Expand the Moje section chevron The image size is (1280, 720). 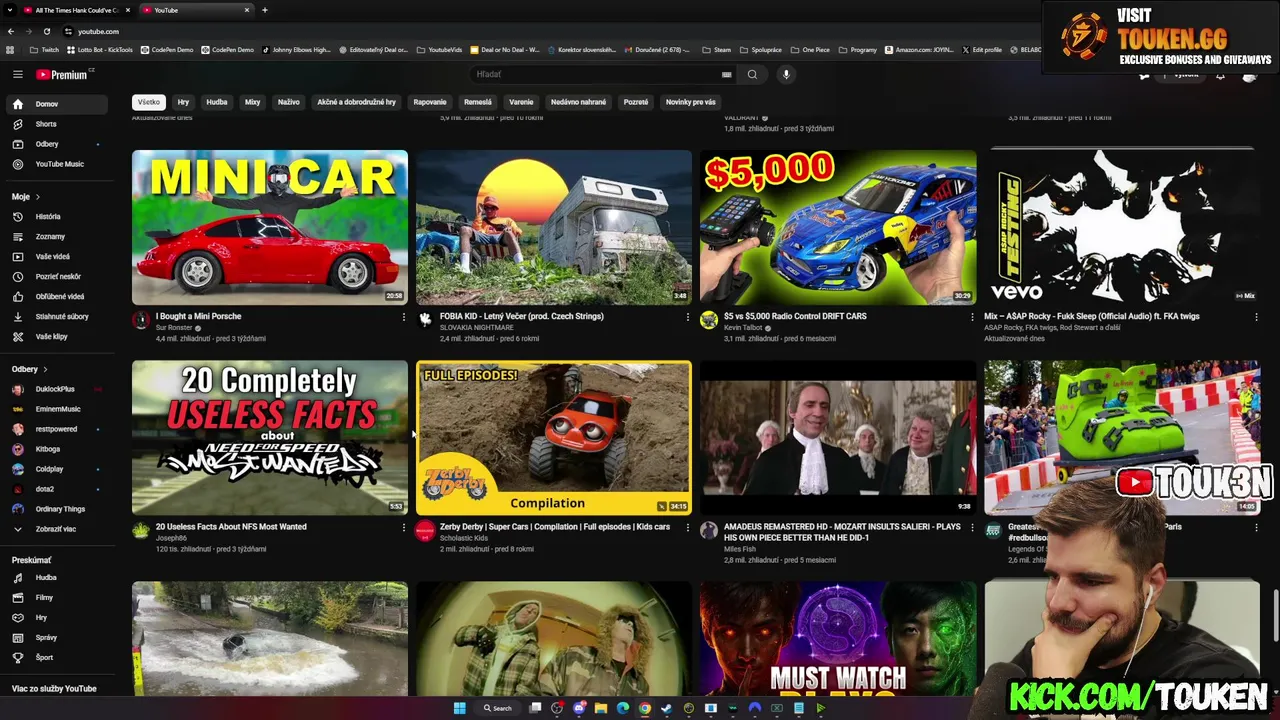point(38,197)
